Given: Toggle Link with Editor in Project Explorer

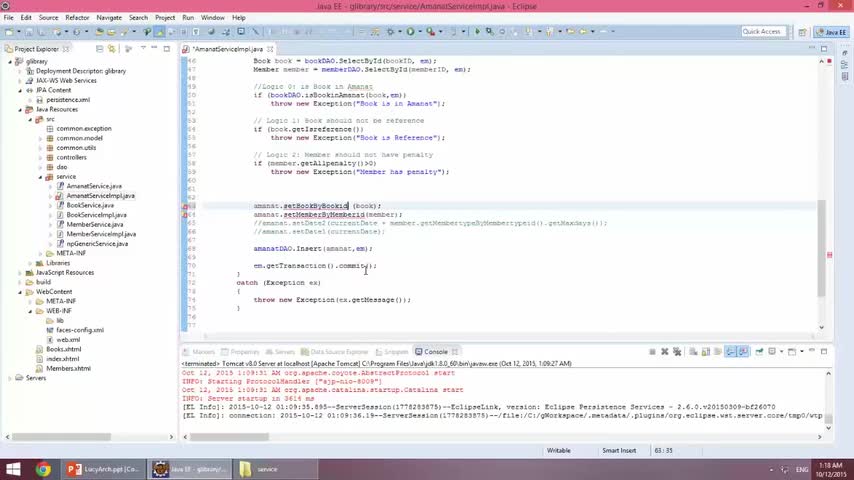Looking at the screenshot, I should tap(112, 49).
